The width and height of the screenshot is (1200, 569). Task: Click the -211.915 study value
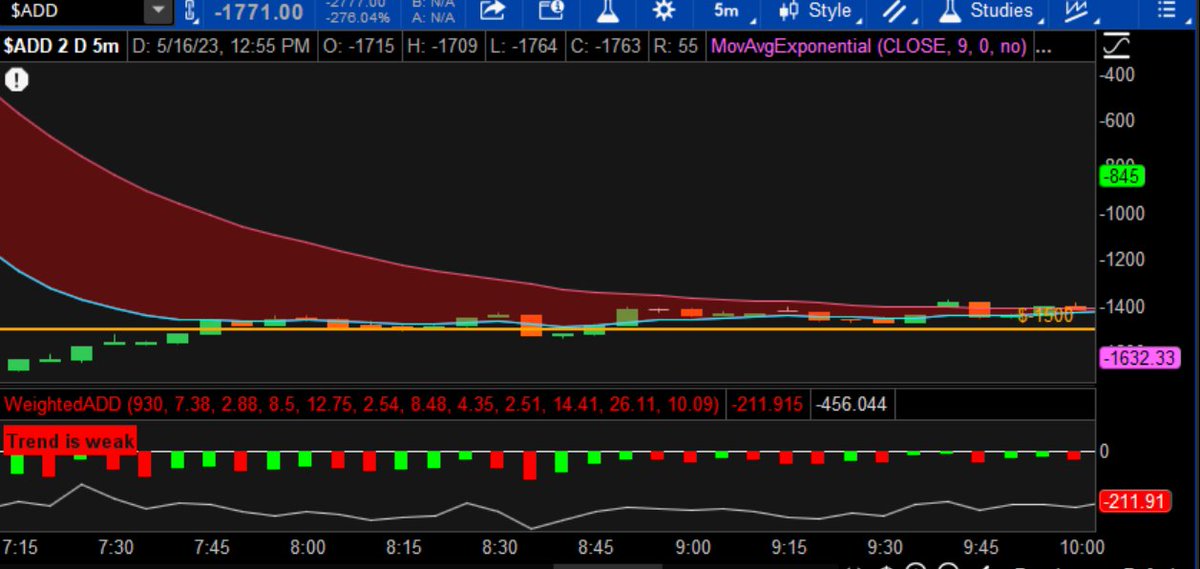tap(768, 405)
